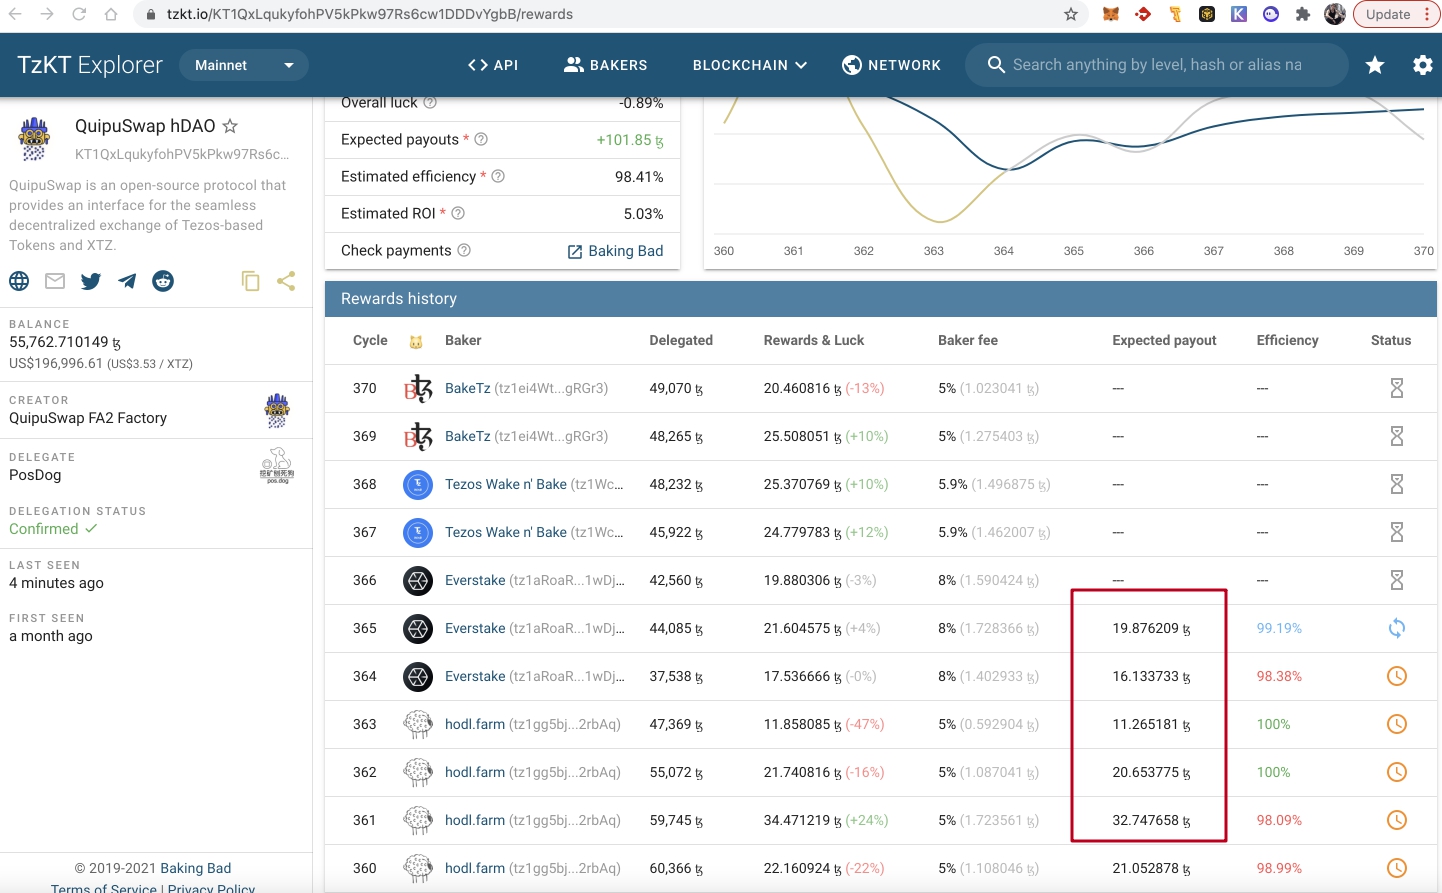Viewport: 1442px width, 893px height.
Task: Open BakeTz baker in cycle 370
Action: (468, 388)
